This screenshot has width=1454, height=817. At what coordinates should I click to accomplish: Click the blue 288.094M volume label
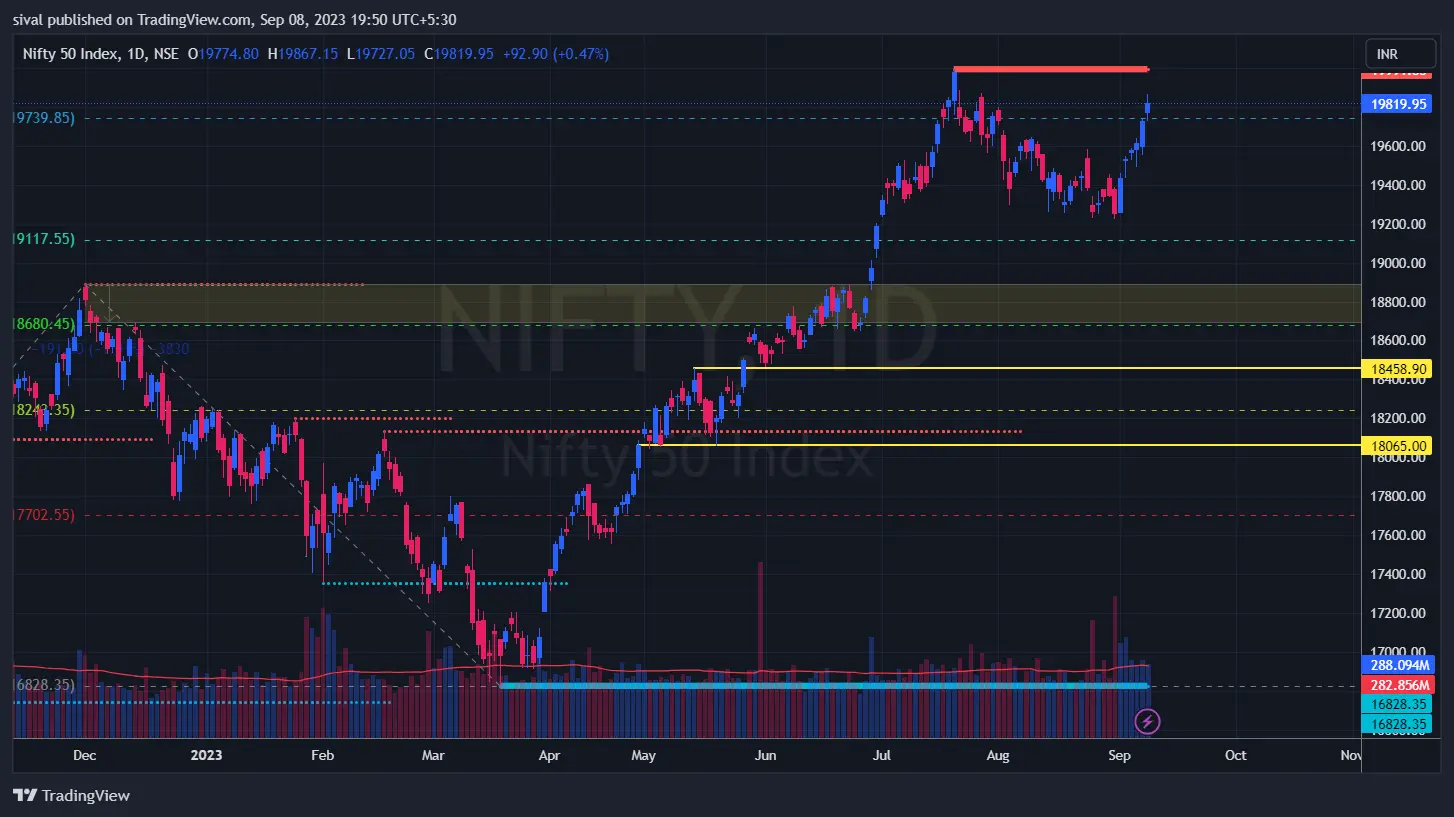point(1397,664)
